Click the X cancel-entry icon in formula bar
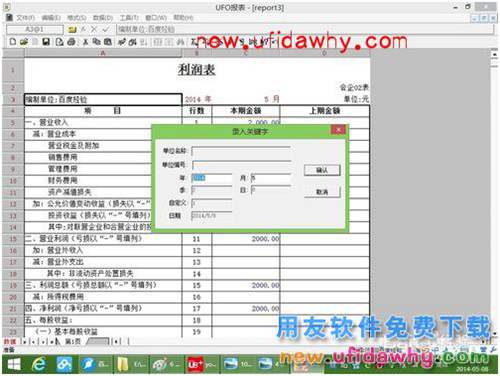500x376 pixels. point(94,30)
